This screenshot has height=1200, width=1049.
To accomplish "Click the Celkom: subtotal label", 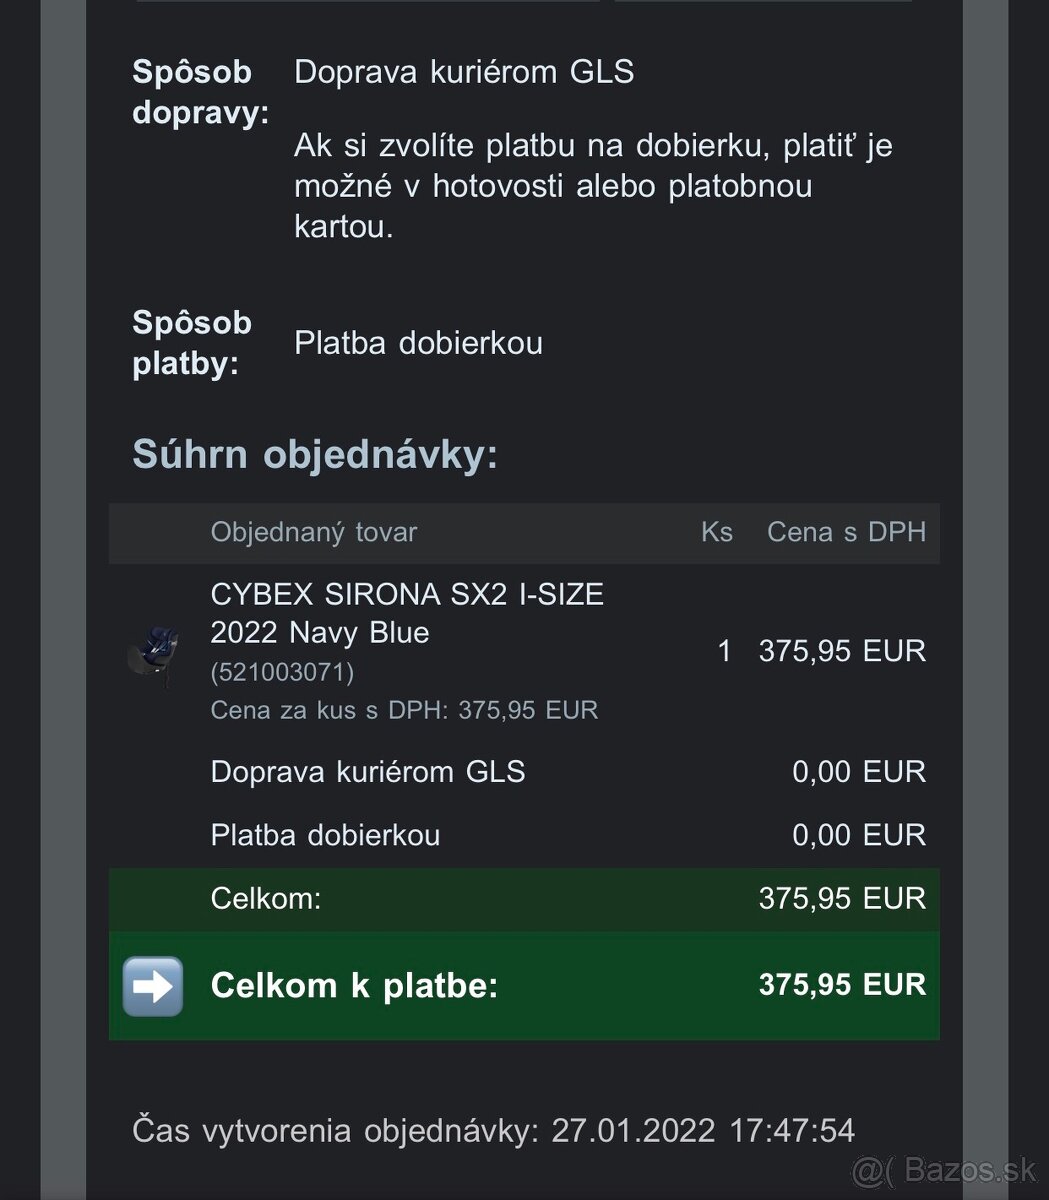I will click(265, 898).
